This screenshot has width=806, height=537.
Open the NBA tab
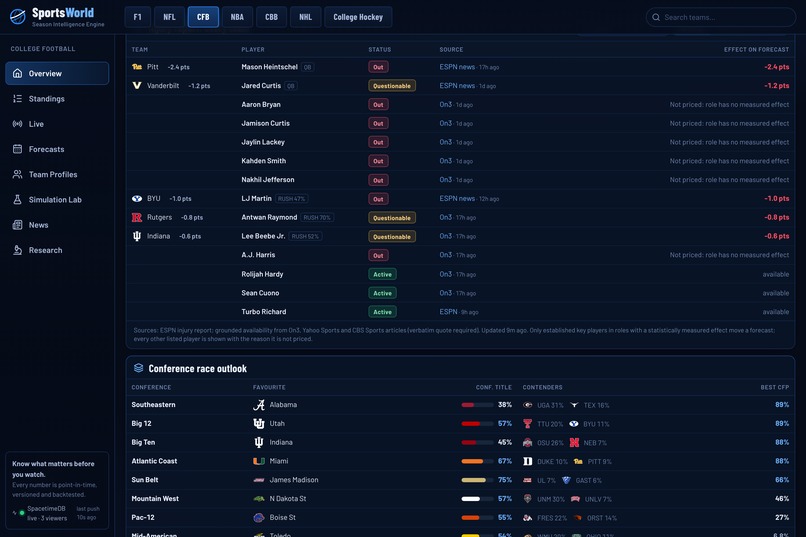237,17
